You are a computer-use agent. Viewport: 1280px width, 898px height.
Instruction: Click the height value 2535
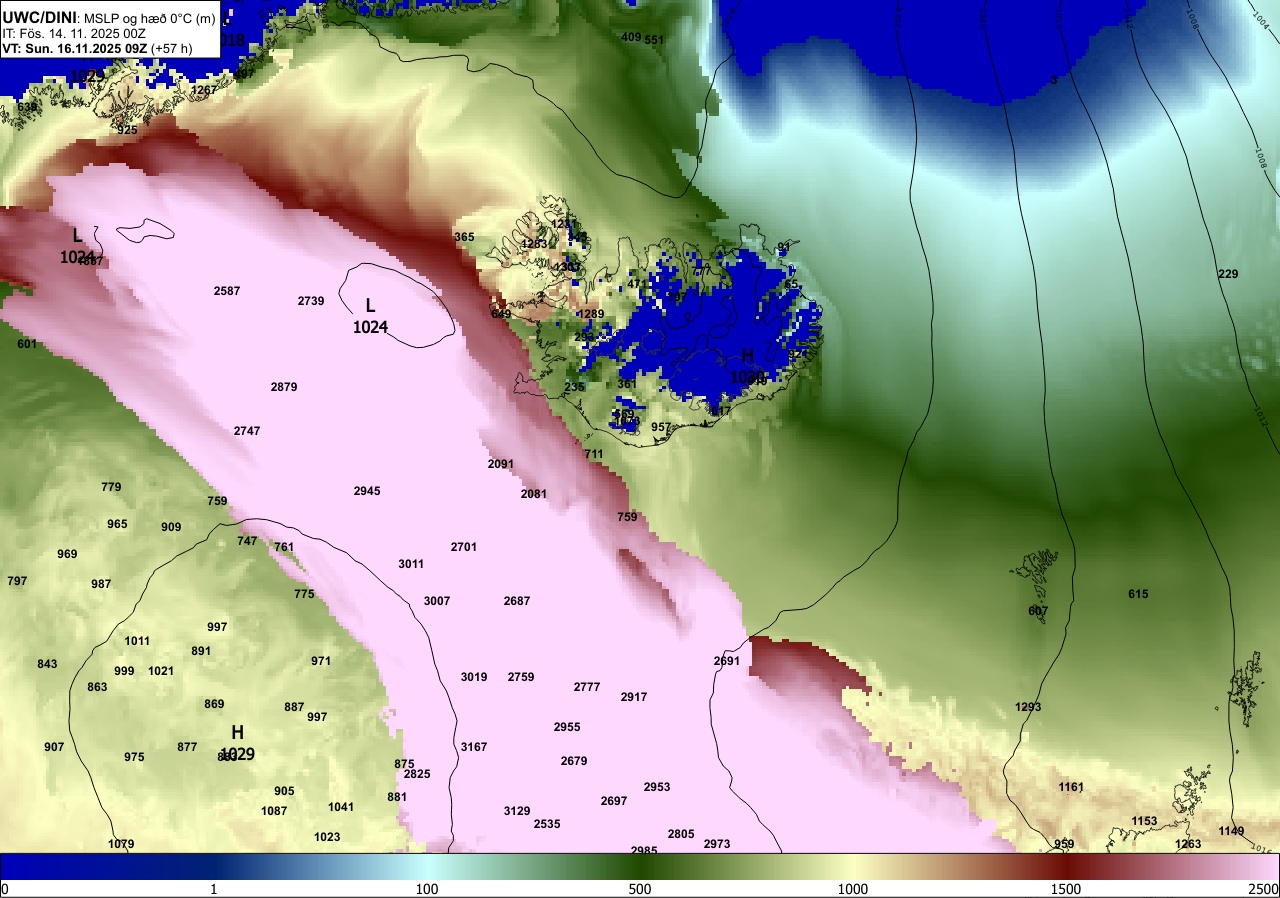(547, 824)
